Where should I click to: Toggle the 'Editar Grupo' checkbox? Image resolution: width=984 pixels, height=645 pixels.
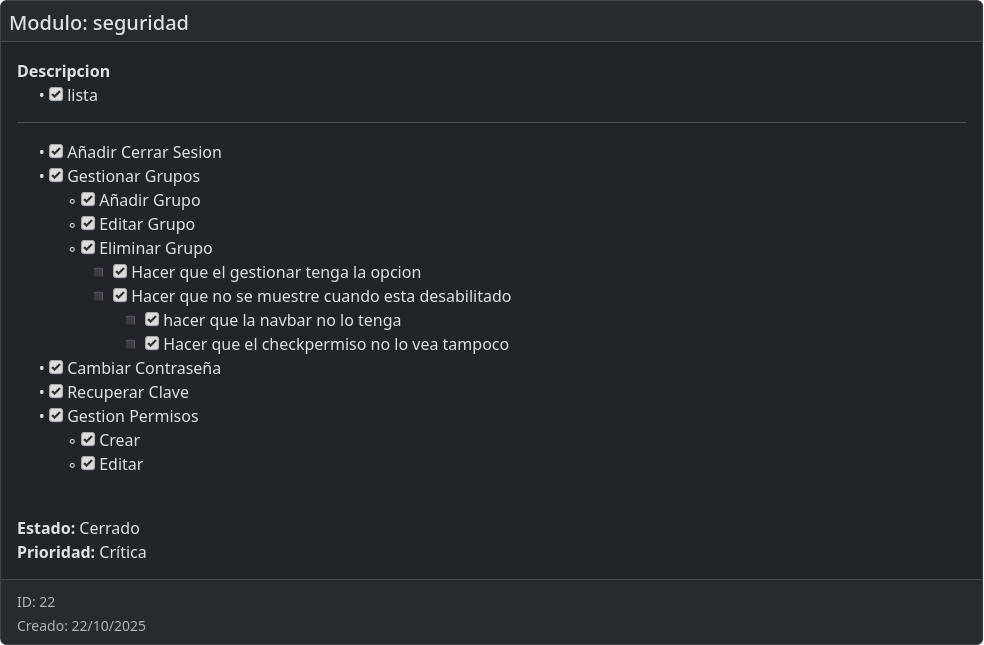click(x=88, y=224)
